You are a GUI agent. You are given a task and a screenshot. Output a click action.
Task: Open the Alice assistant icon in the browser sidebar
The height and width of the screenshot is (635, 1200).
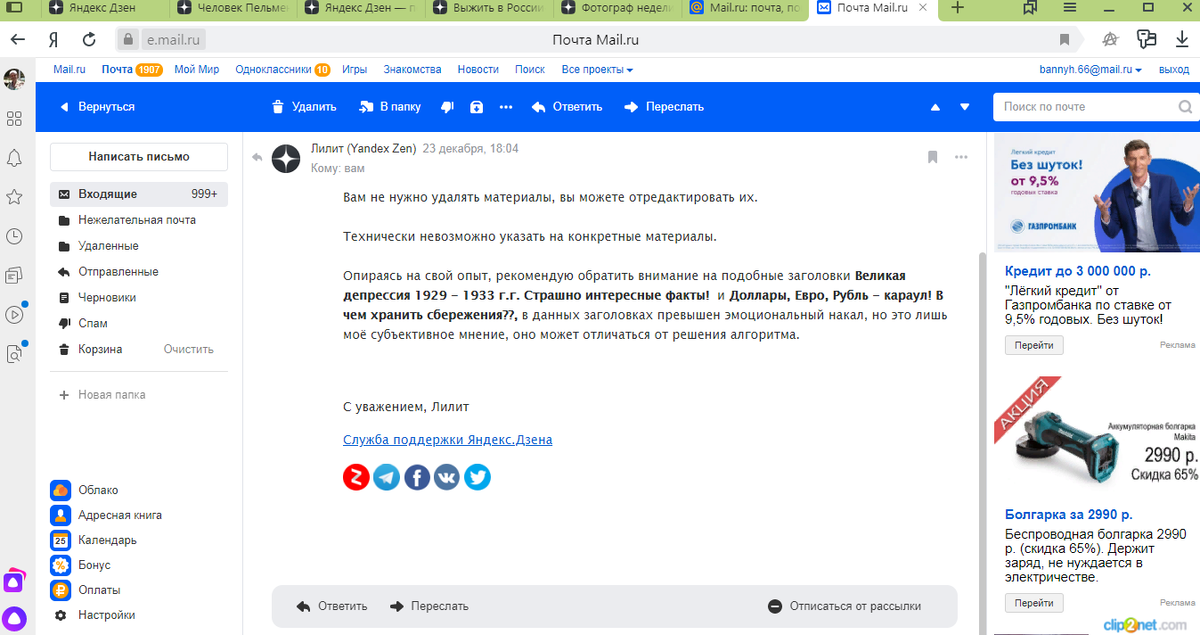point(14,617)
